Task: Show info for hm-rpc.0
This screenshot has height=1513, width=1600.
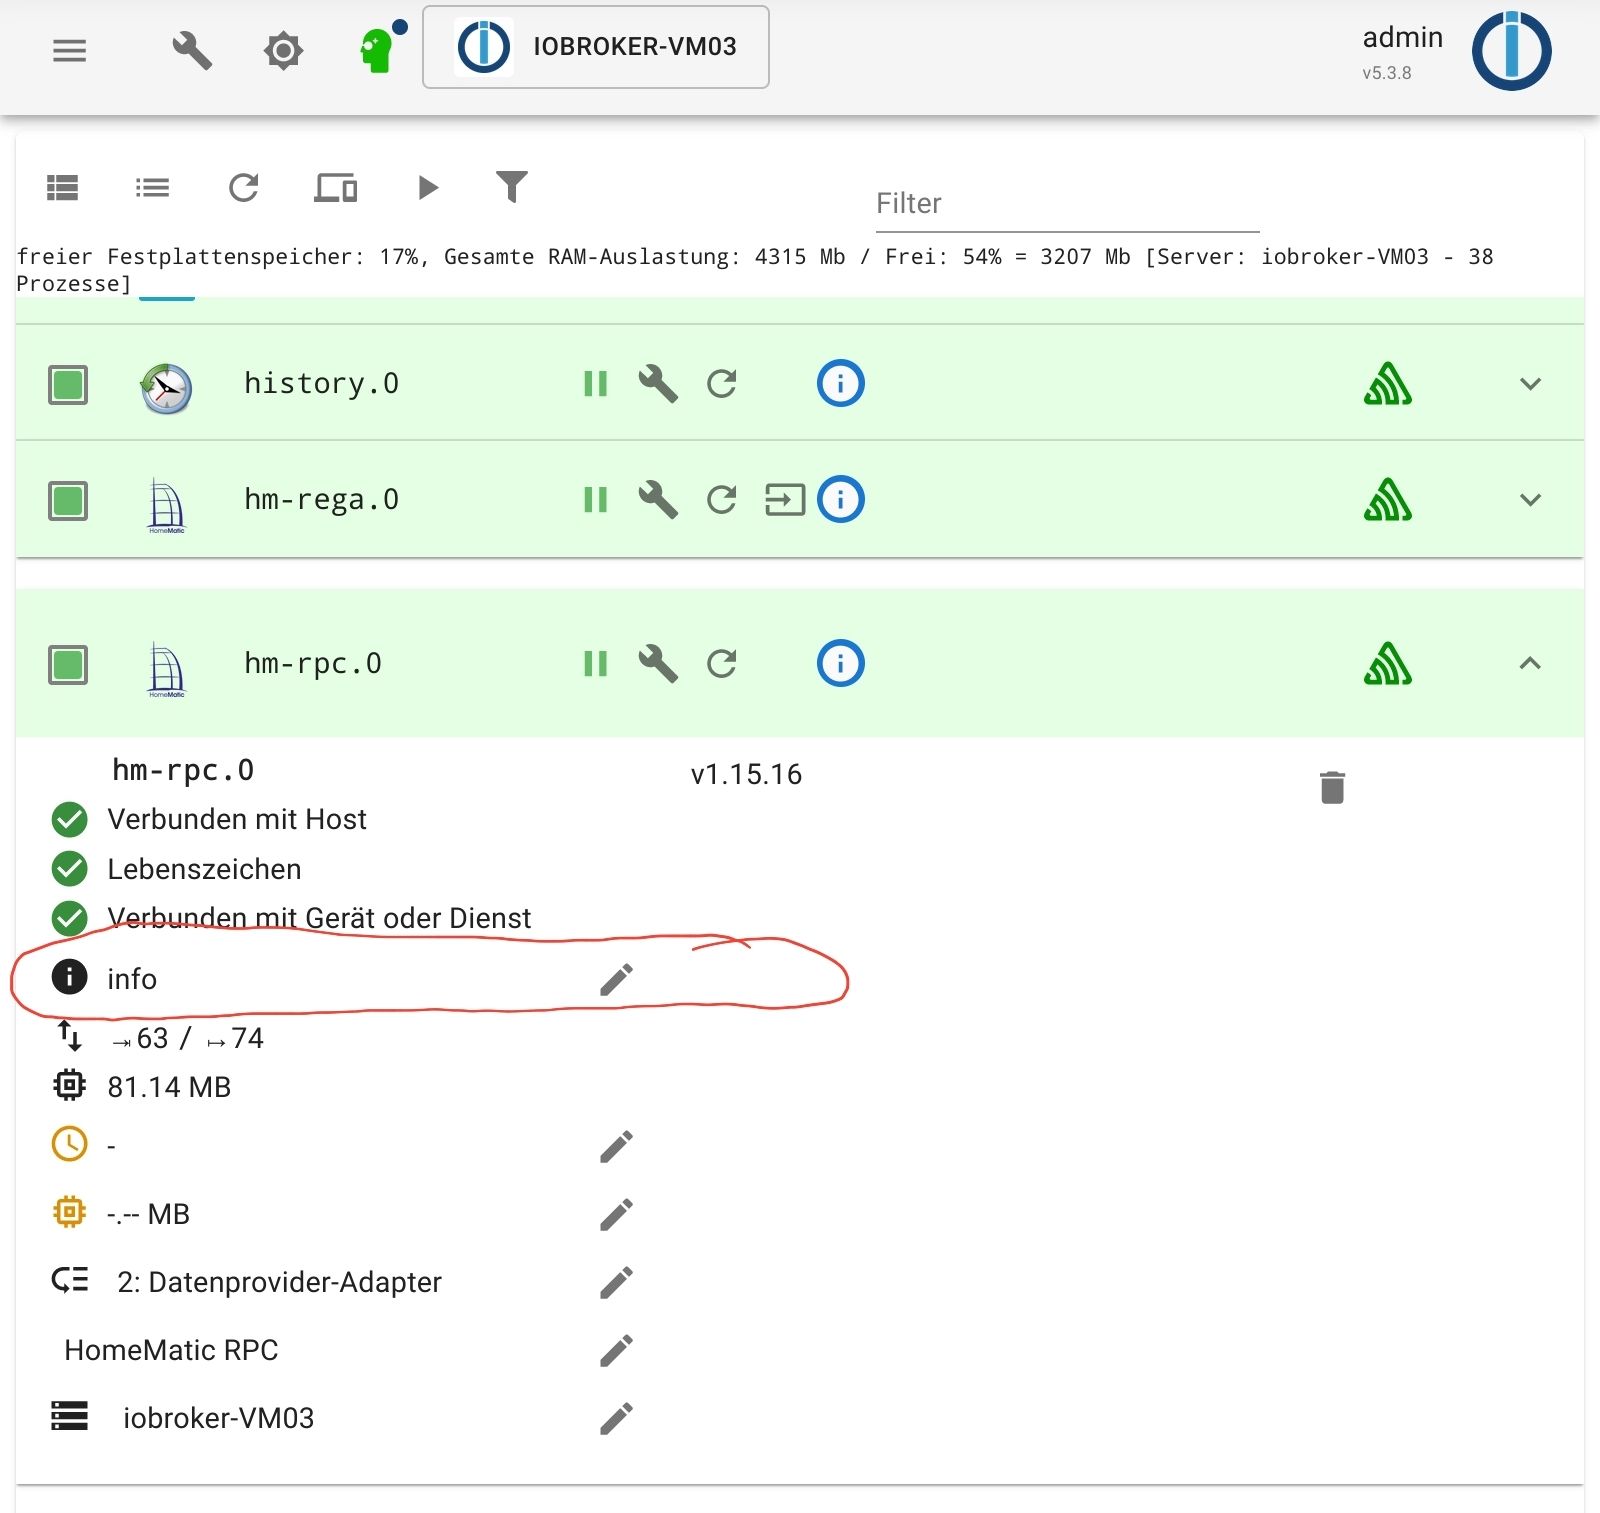Action: coord(840,663)
